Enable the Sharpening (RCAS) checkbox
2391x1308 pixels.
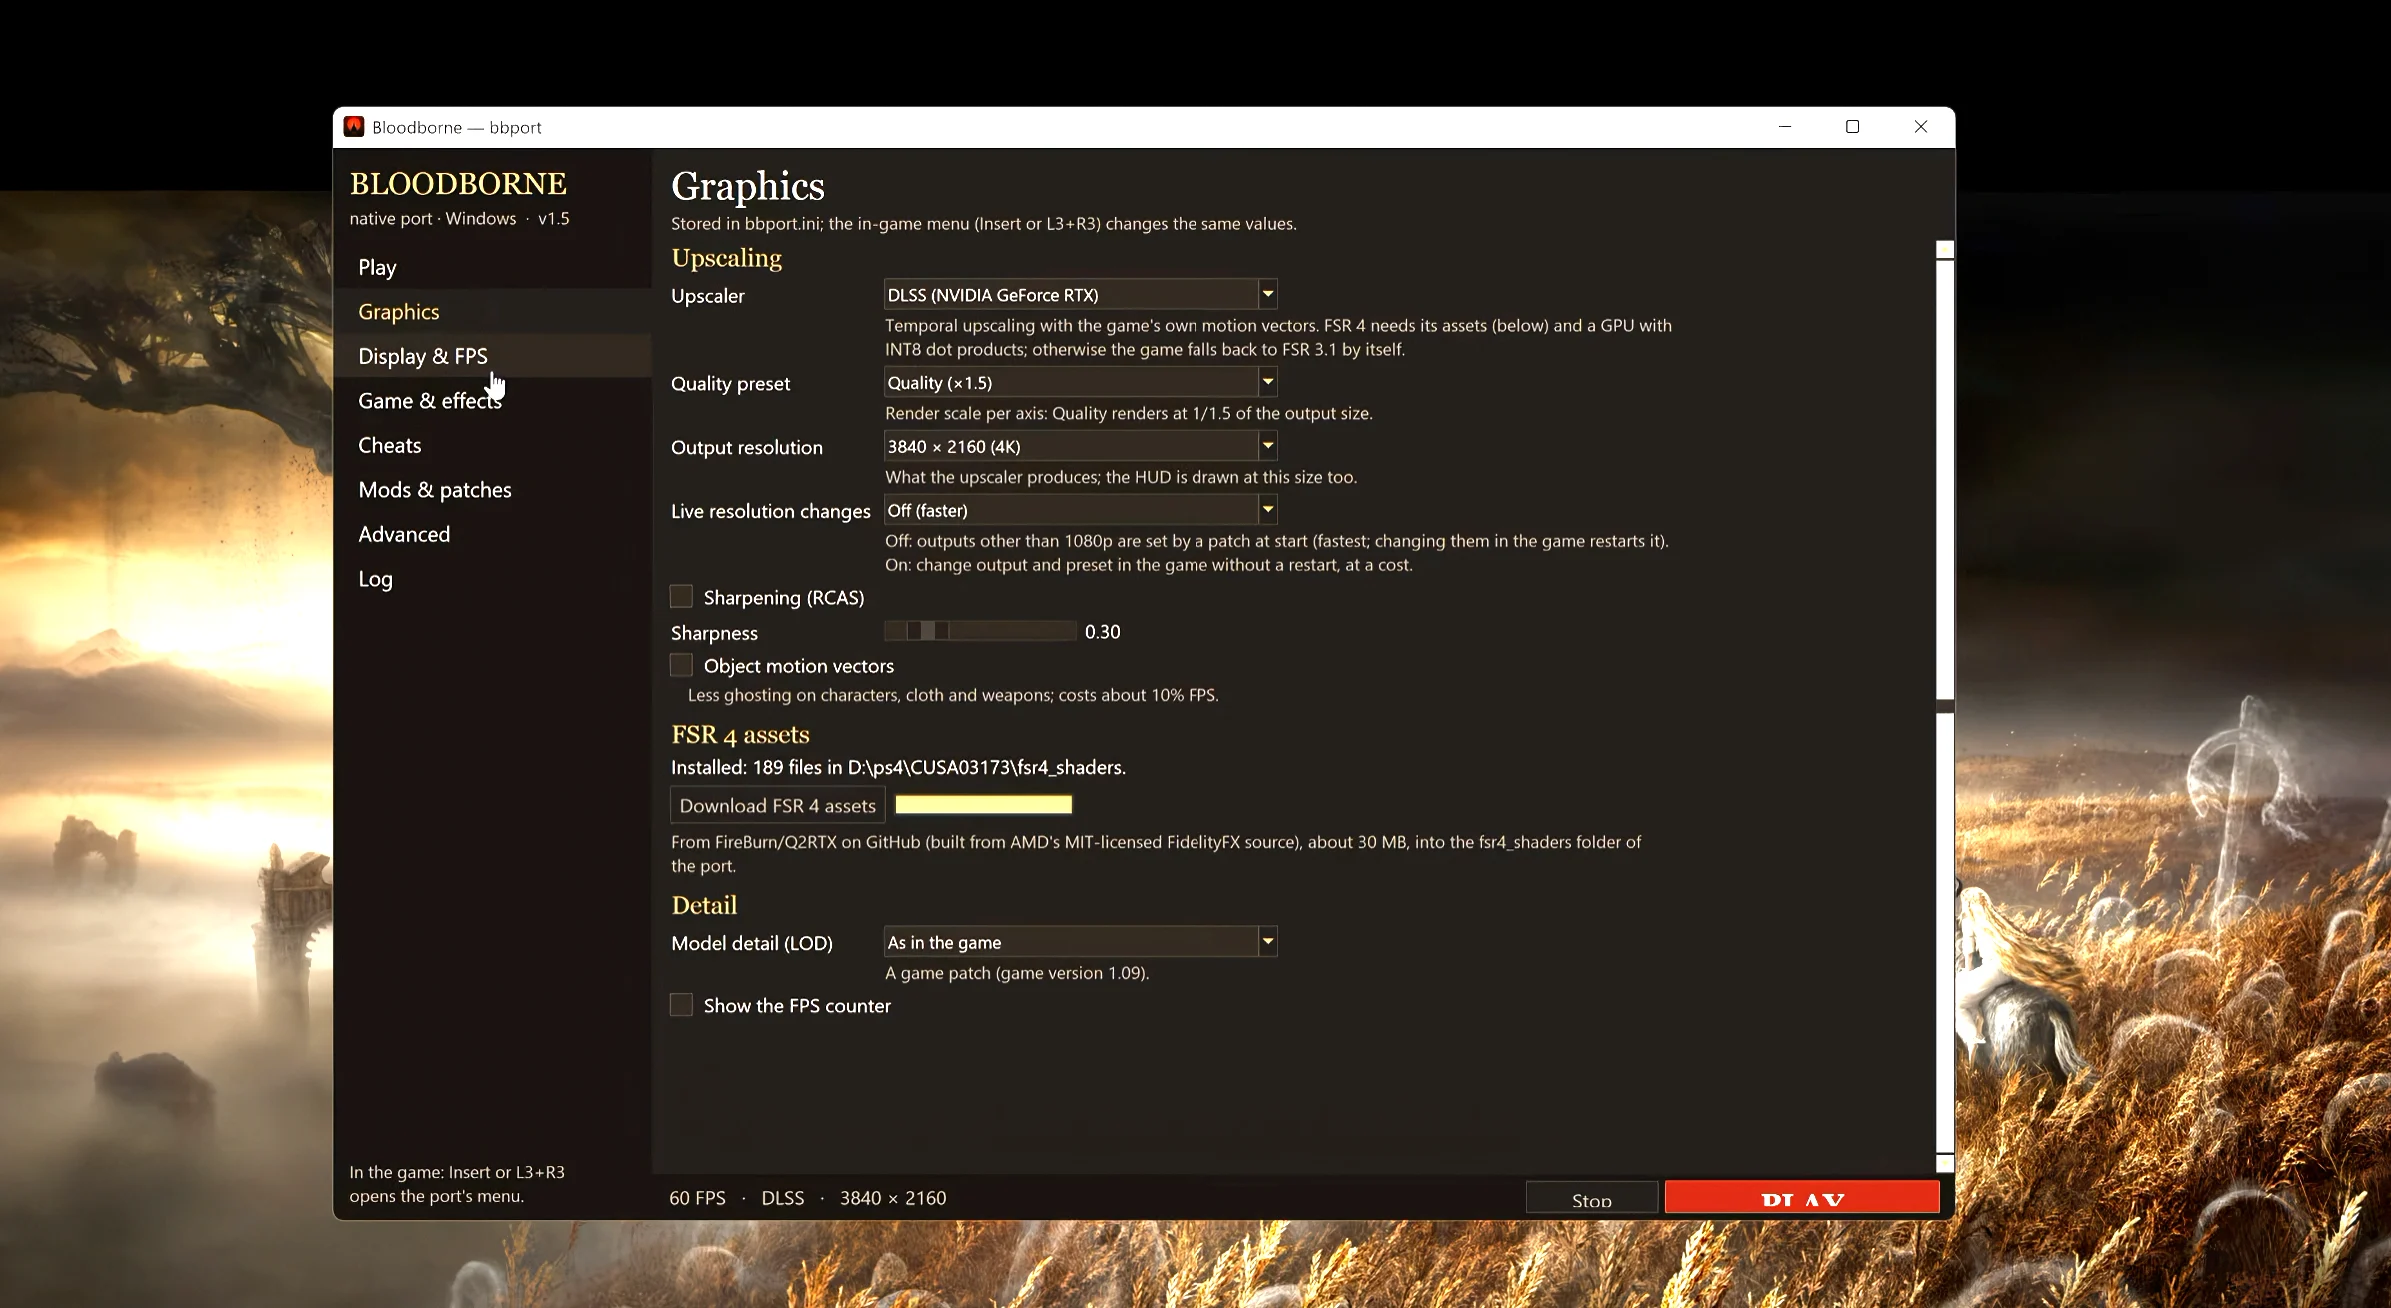(x=681, y=597)
